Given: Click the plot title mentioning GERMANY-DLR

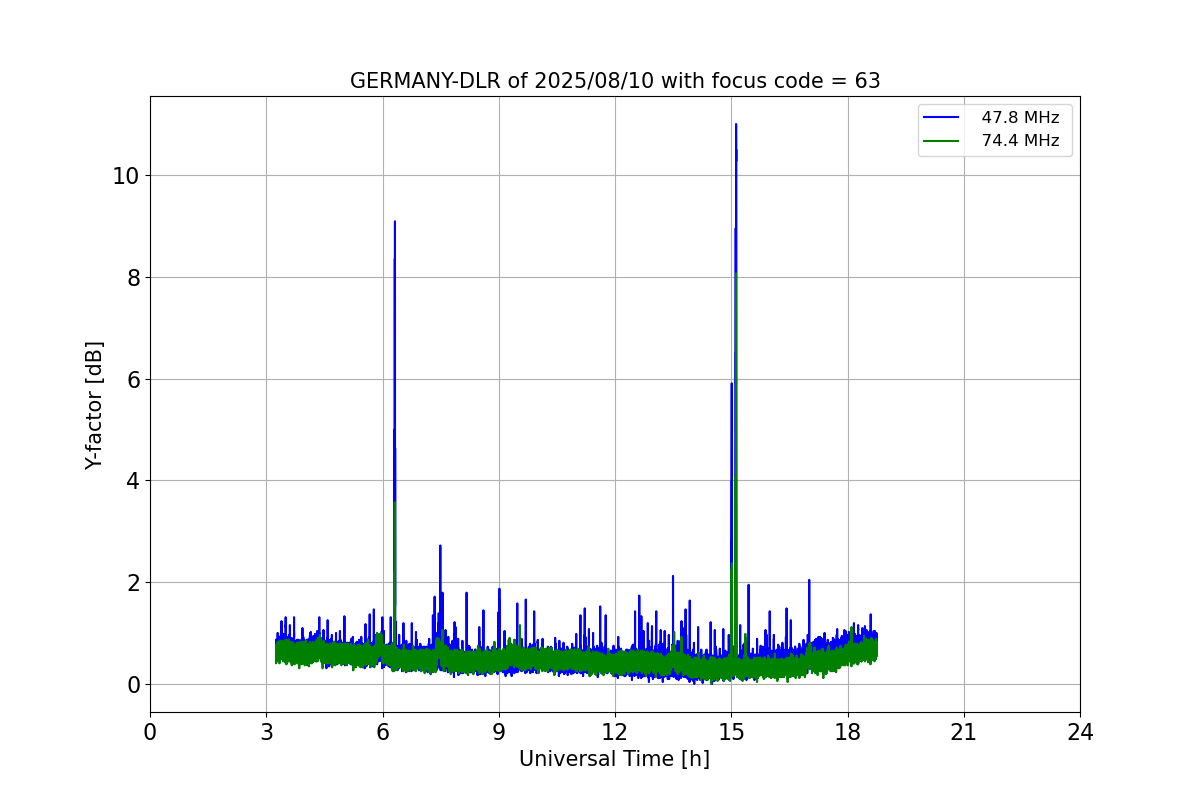Looking at the screenshot, I should 615,81.
